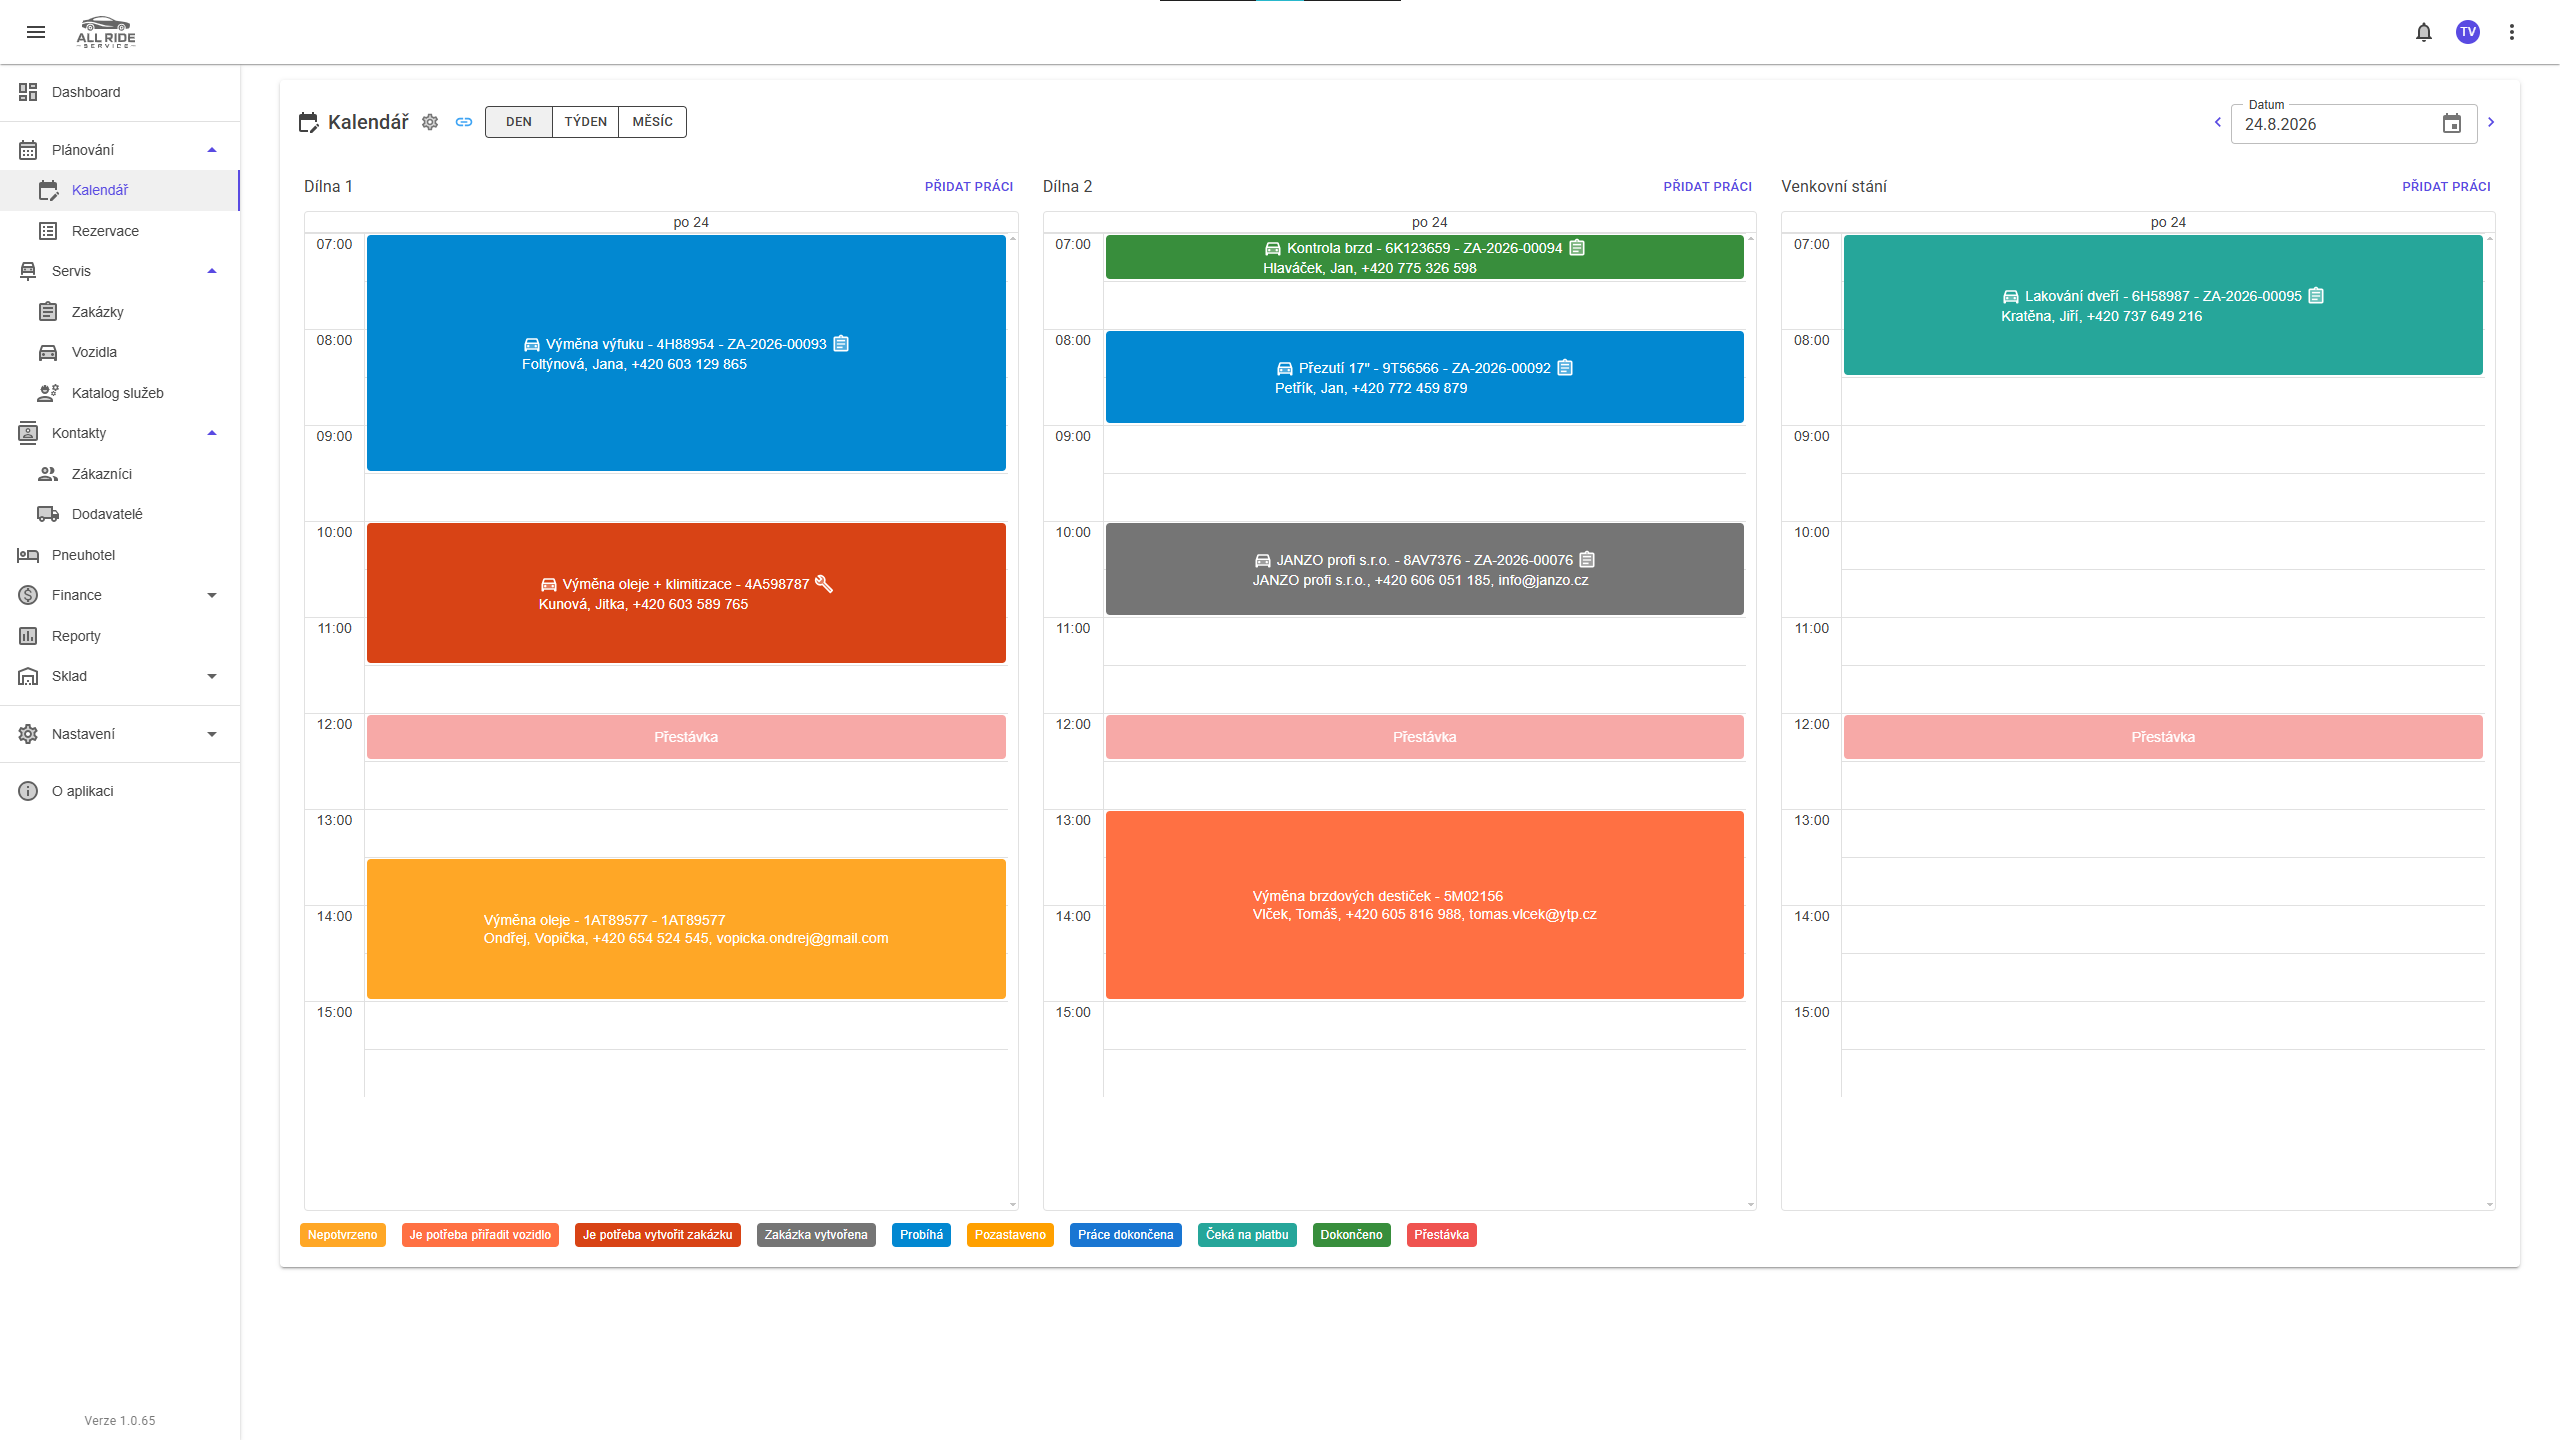Open Pneuhotel in sidebar
Viewport: 2560px width, 1440px height.
(x=120, y=555)
